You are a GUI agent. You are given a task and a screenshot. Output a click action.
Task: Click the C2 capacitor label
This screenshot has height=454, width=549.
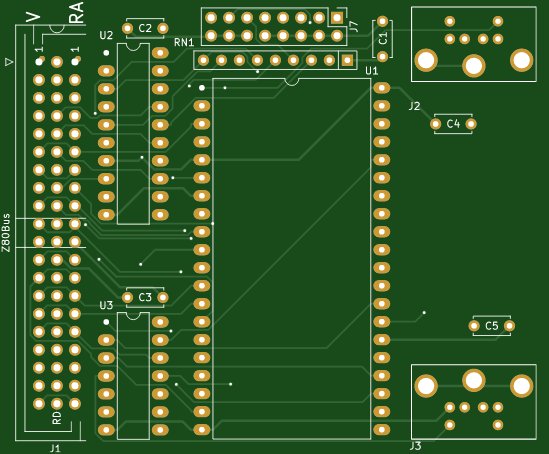145,28
